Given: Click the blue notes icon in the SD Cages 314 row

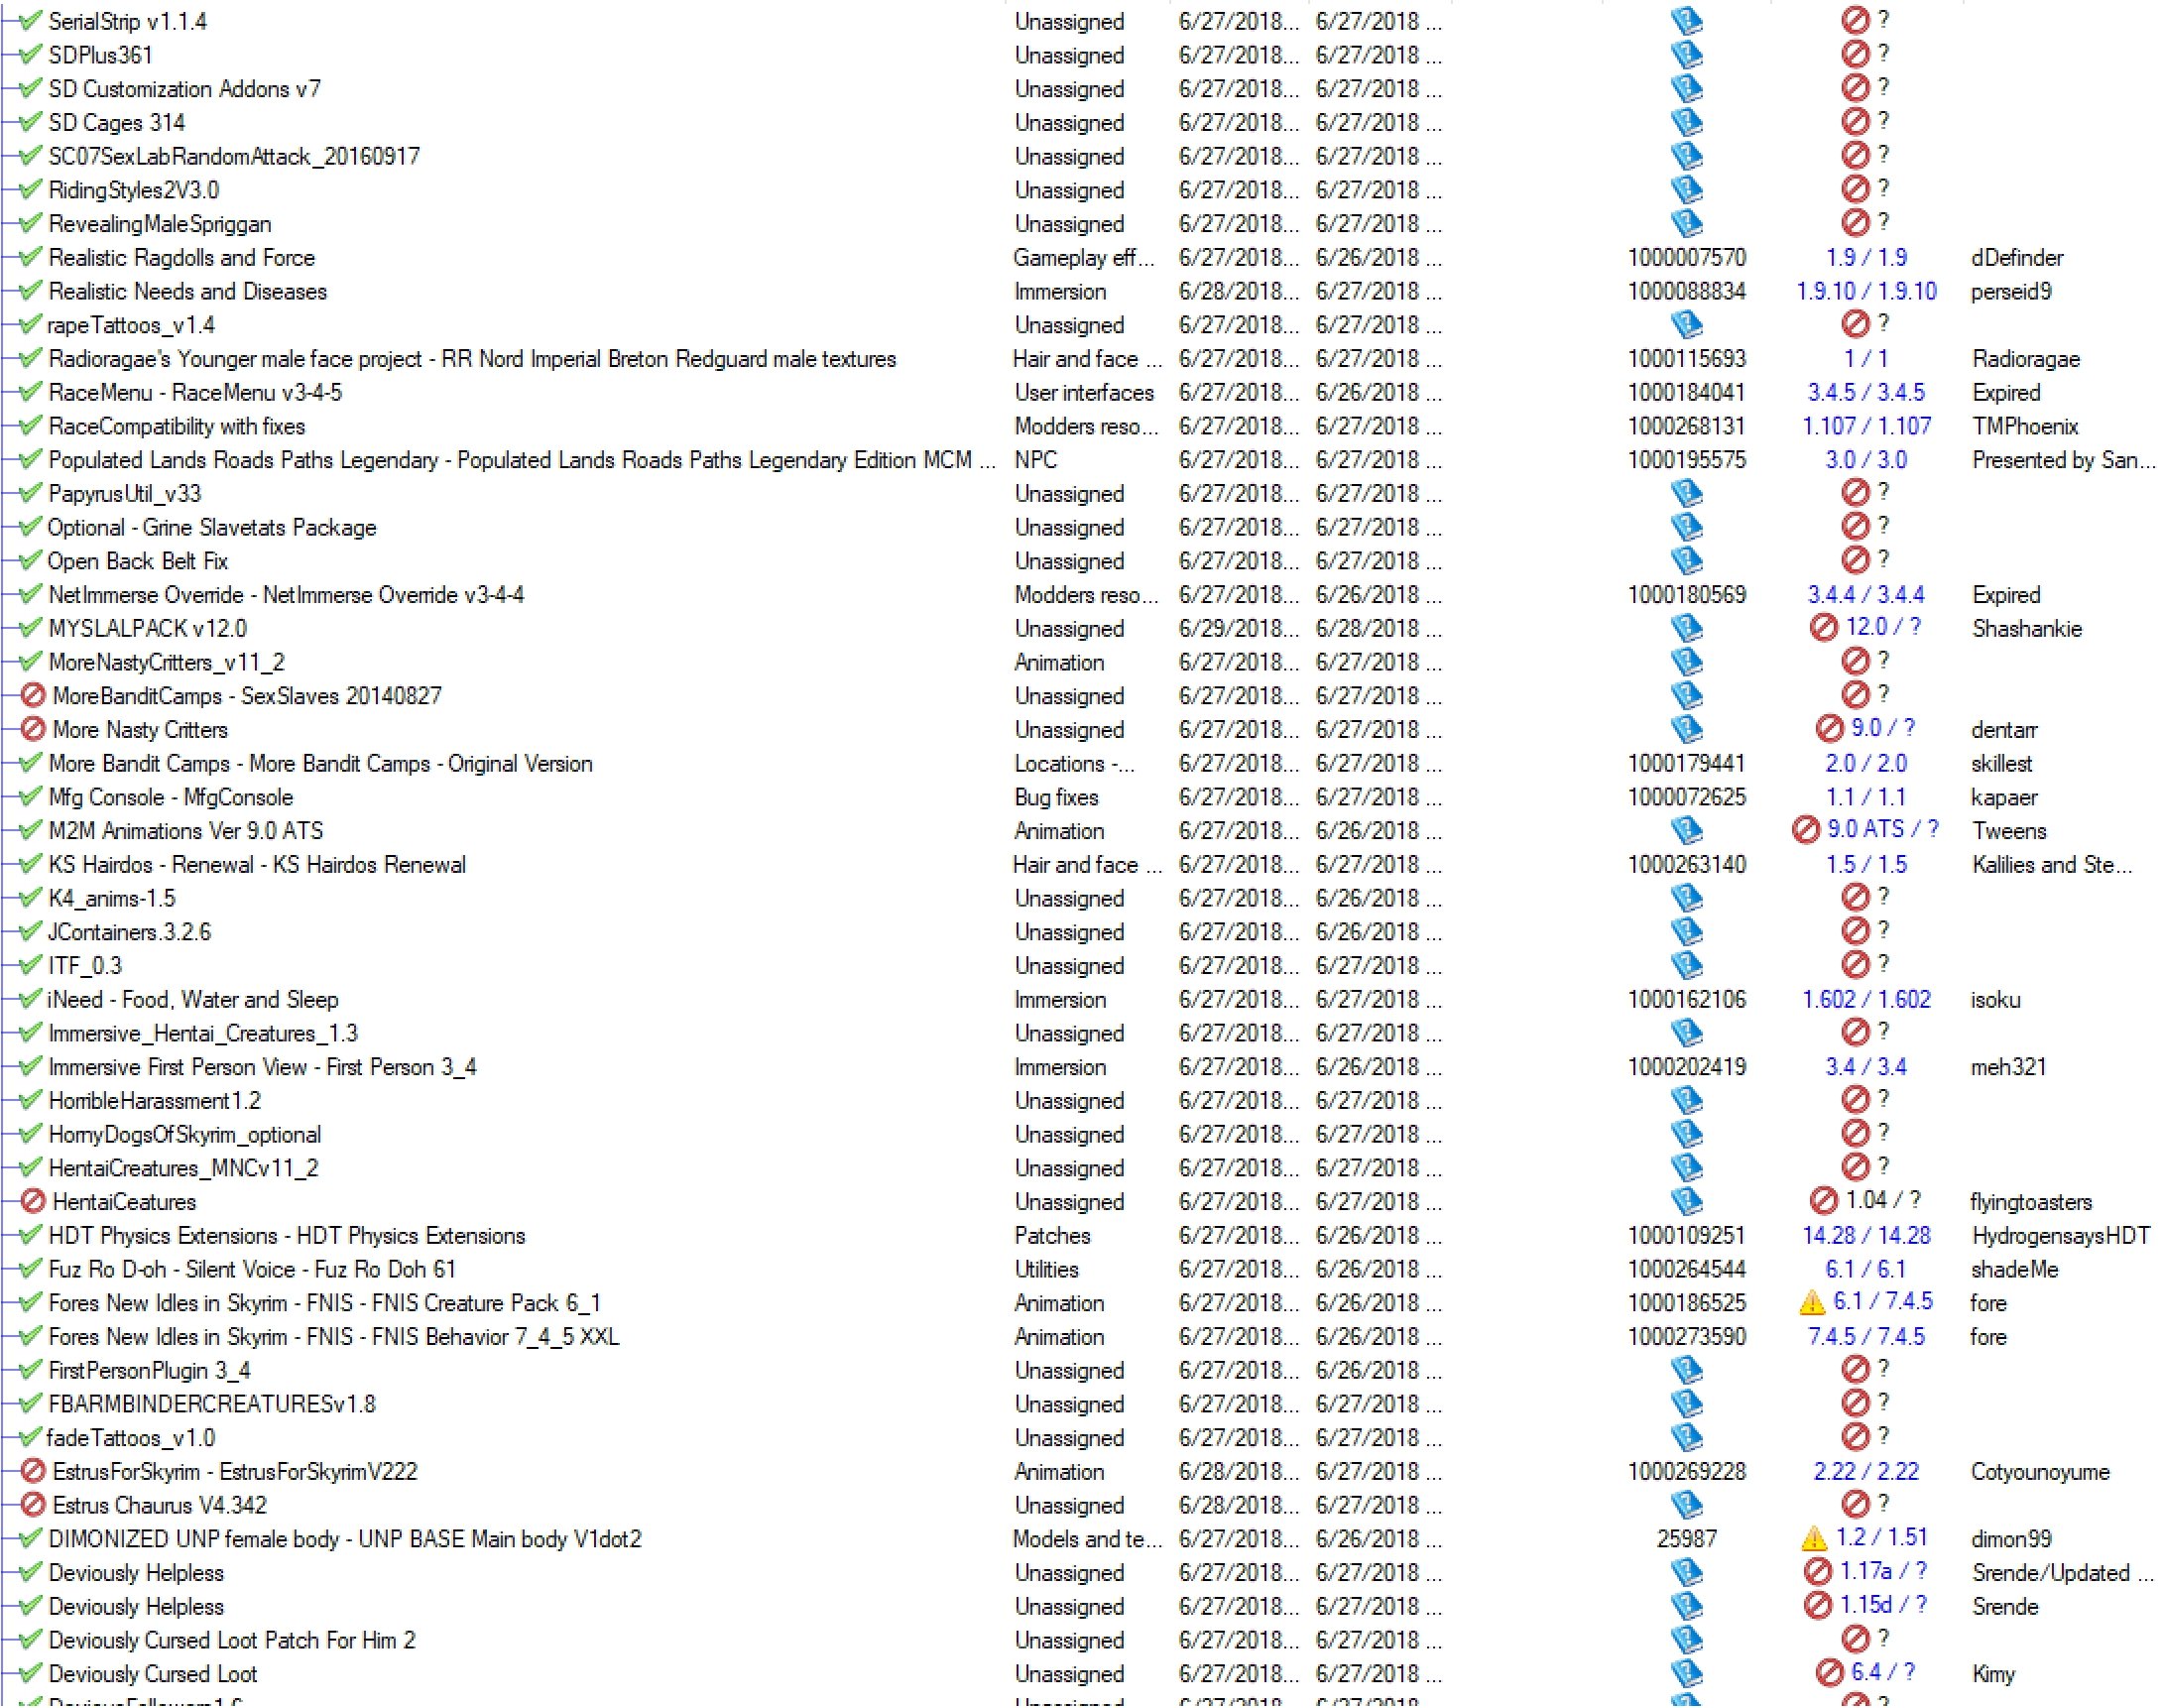Looking at the screenshot, I should (1686, 122).
